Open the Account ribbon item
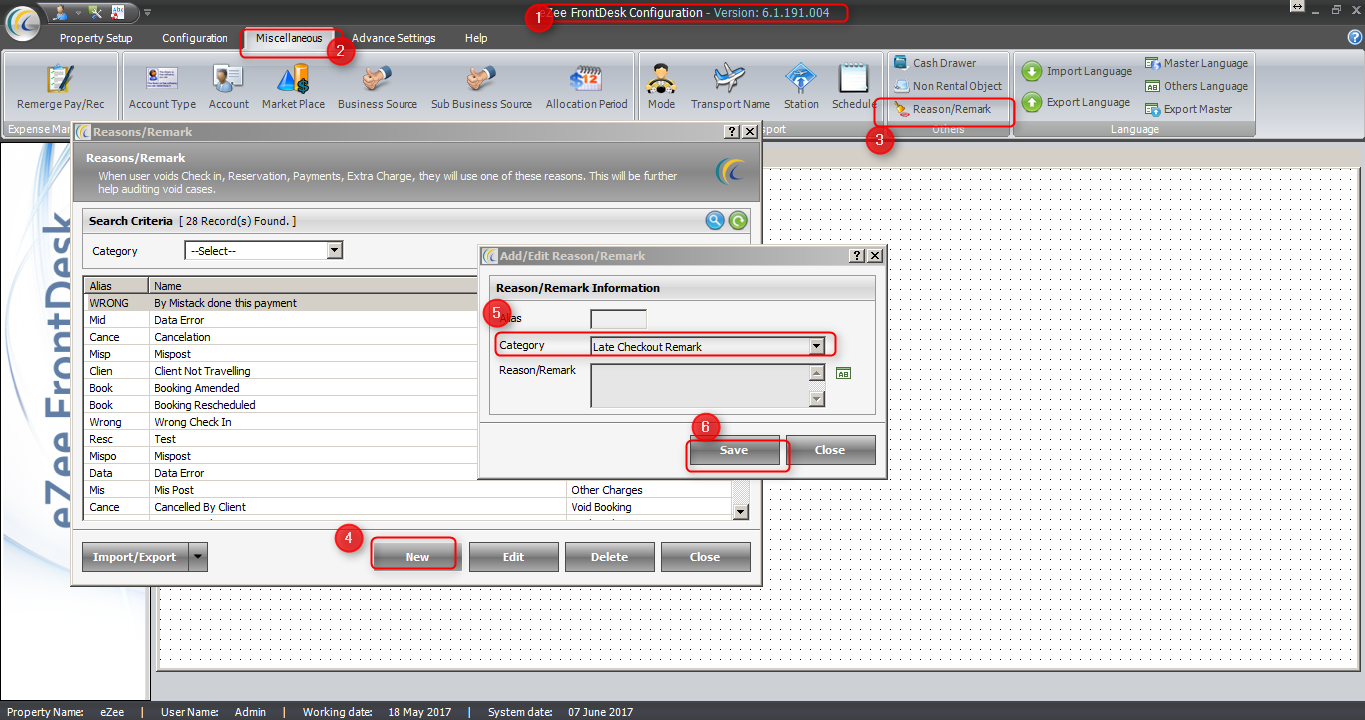The image size is (1365, 720). tap(229, 87)
